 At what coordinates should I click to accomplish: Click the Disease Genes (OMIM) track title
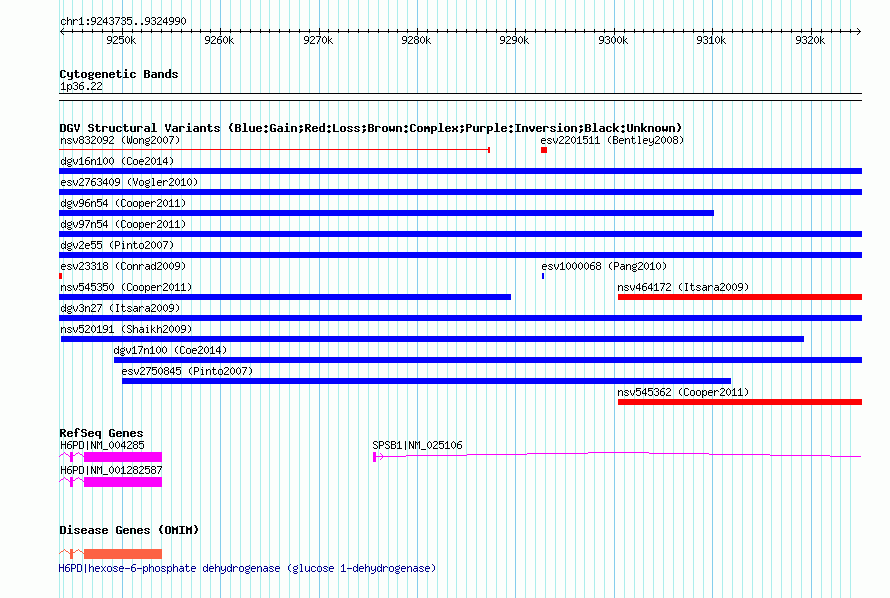point(129,530)
